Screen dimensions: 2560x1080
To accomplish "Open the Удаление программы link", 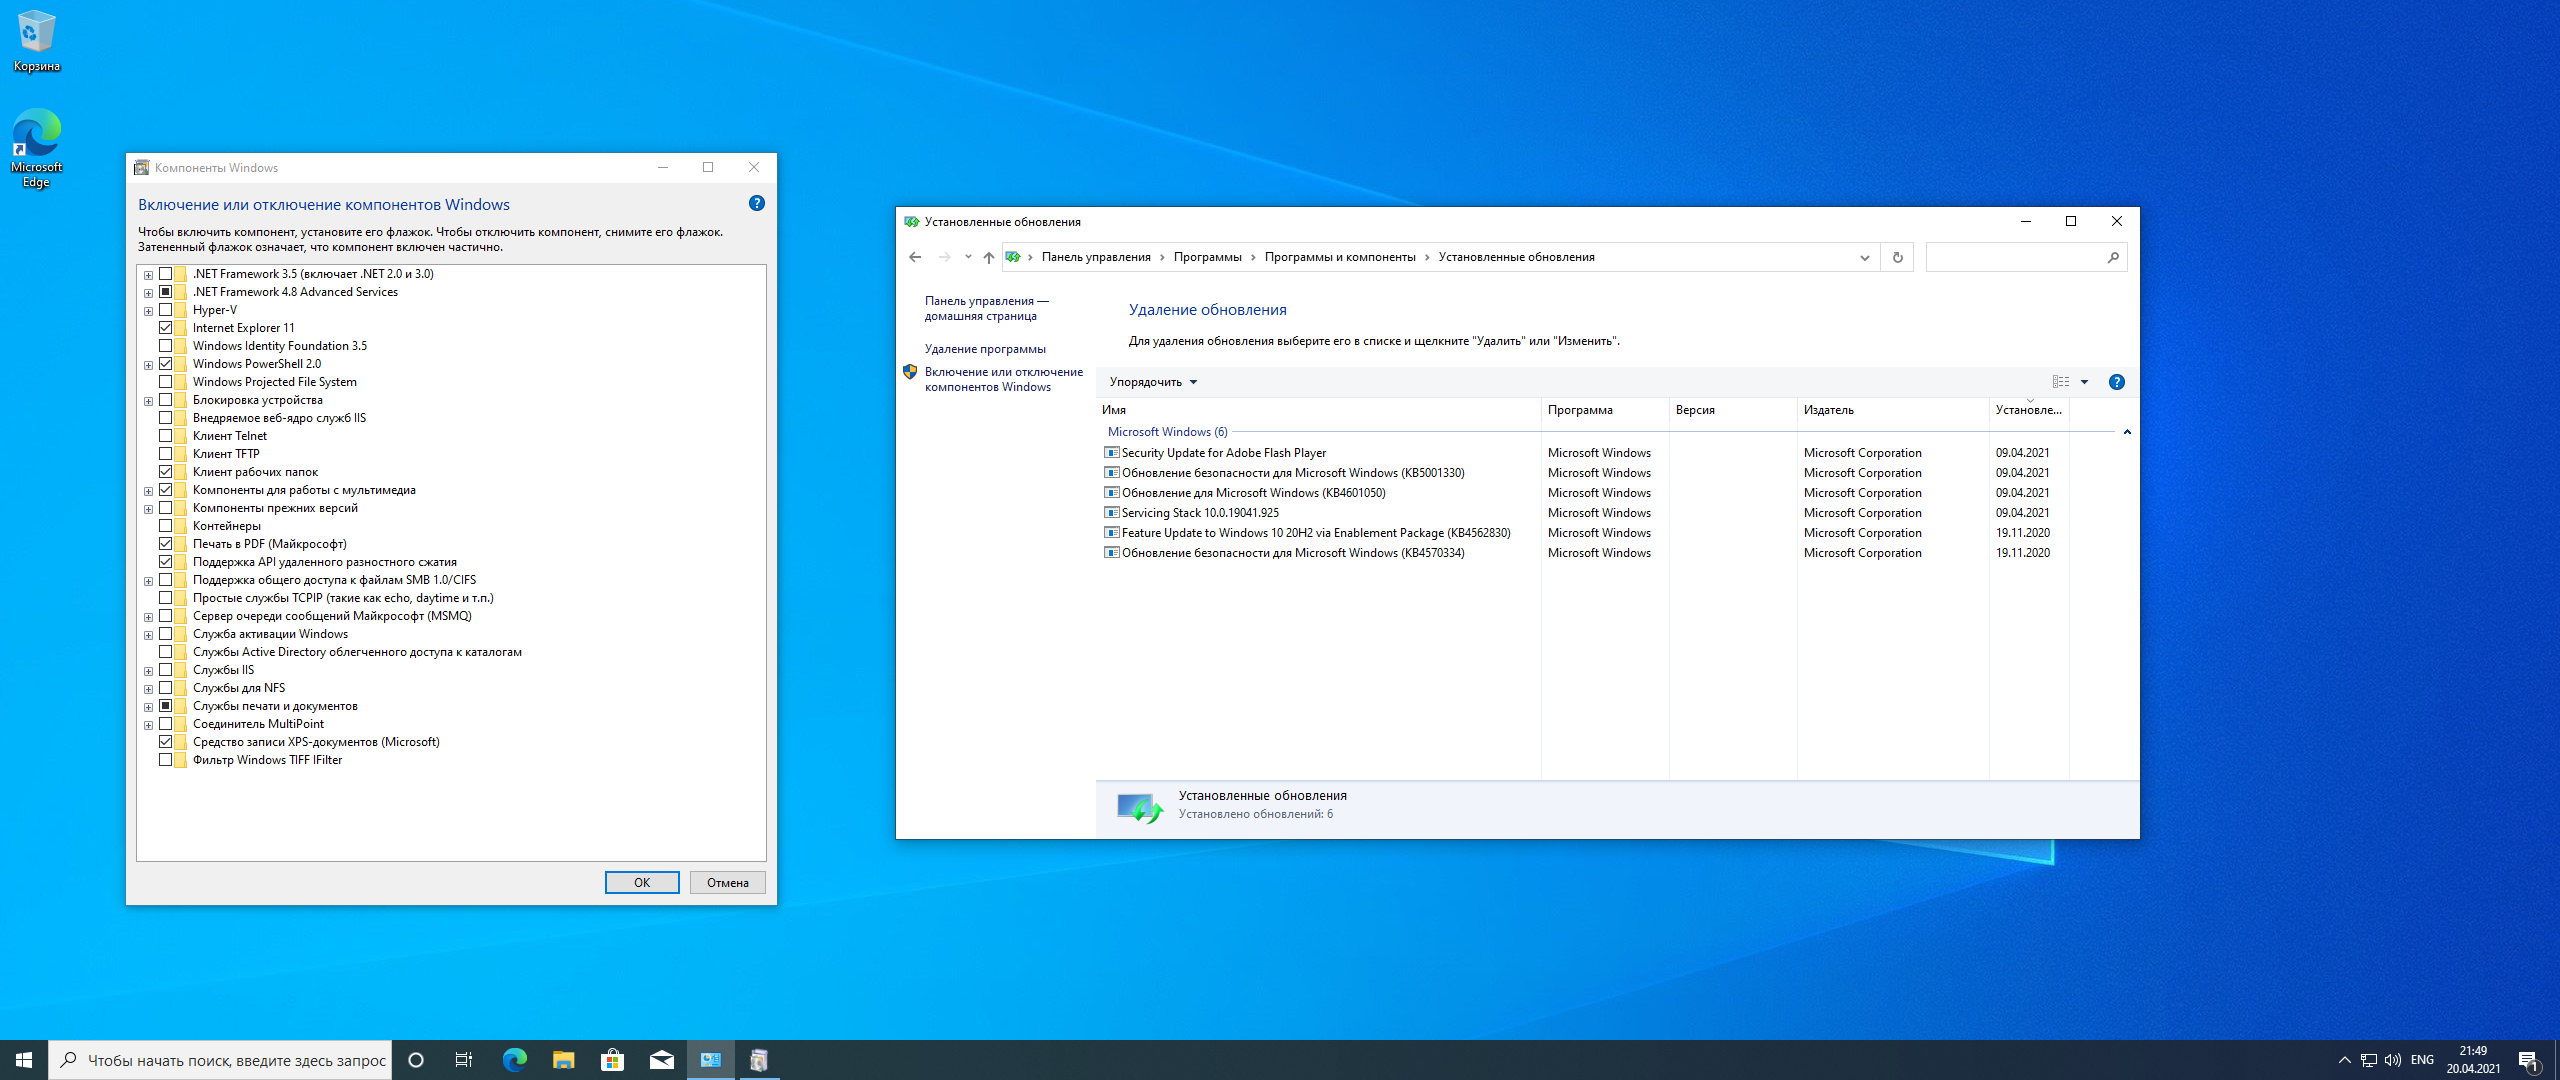I will tap(984, 349).
